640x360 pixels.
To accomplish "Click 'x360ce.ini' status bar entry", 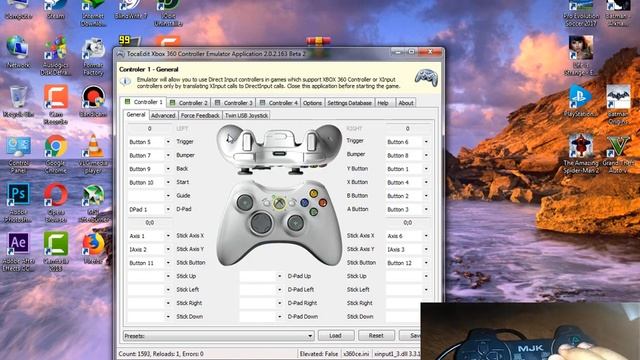I will [x=356, y=354].
